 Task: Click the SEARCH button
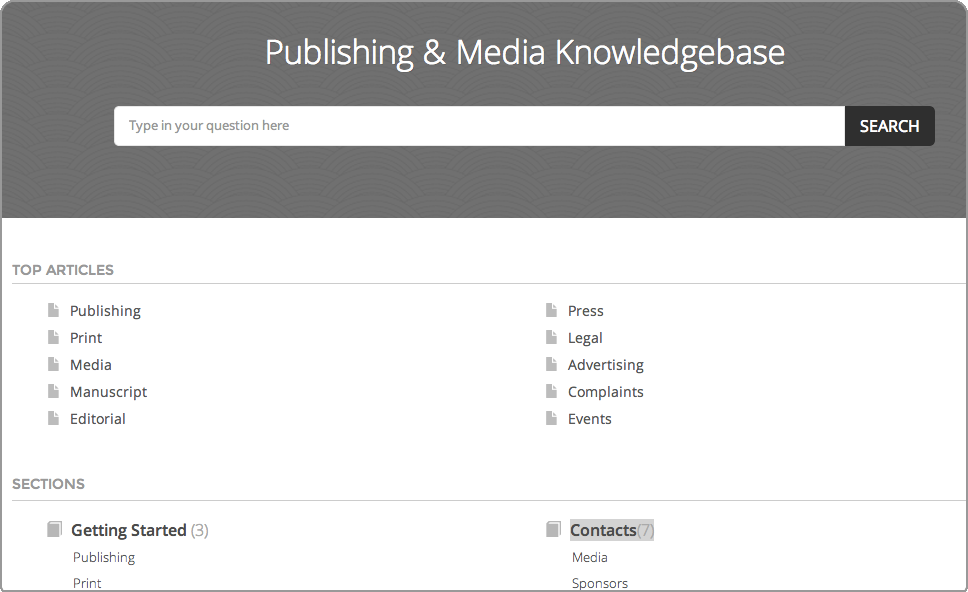tap(890, 126)
